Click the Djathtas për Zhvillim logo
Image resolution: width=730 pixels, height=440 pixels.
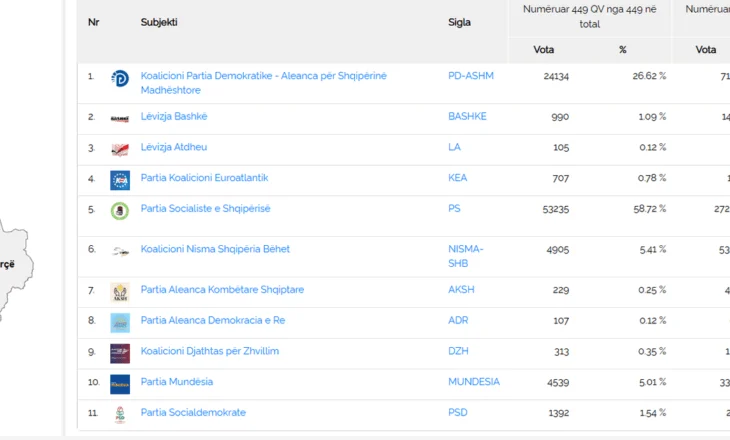[120, 353]
